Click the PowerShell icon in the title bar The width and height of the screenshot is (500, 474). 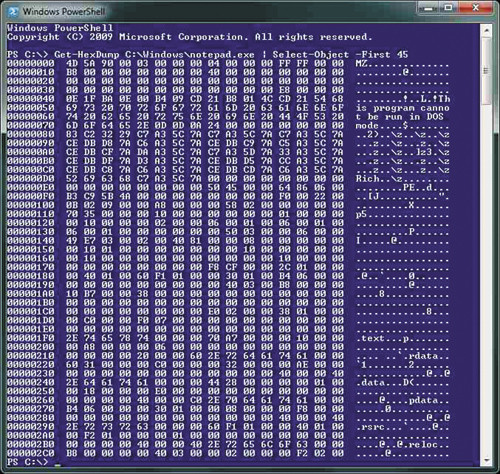tap(13, 12)
